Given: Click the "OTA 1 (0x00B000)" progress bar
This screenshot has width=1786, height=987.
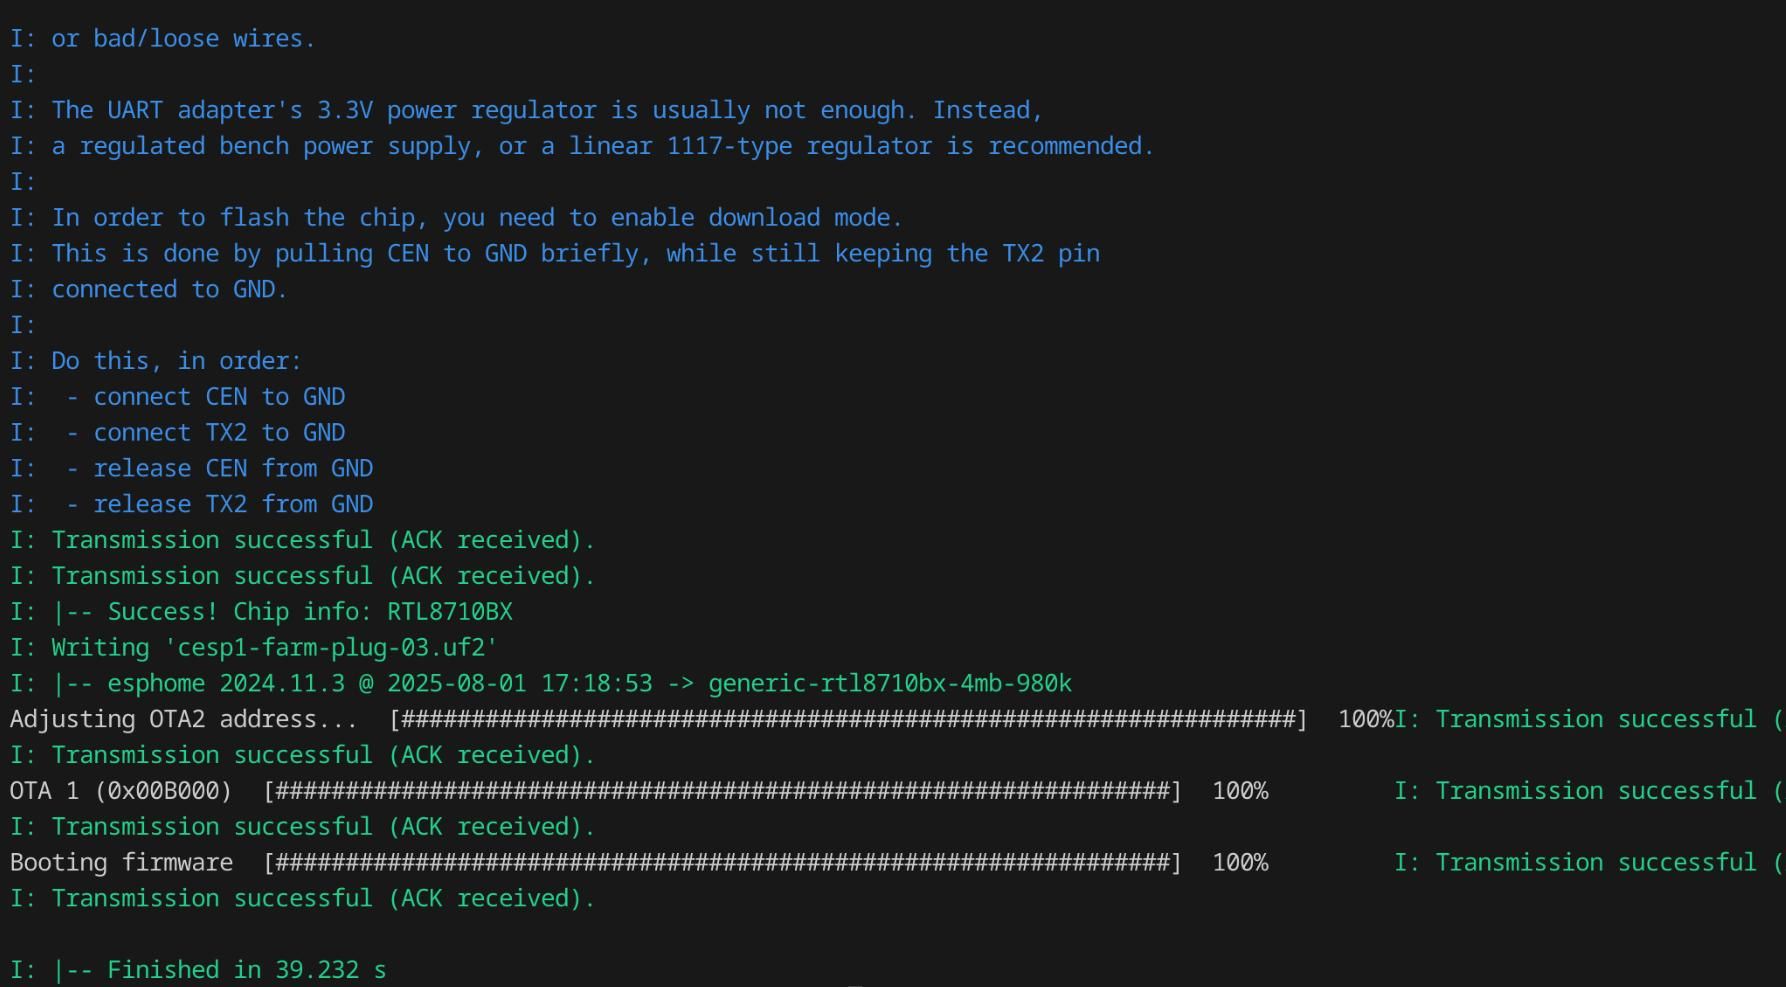Looking at the screenshot, I should point(722,792).
